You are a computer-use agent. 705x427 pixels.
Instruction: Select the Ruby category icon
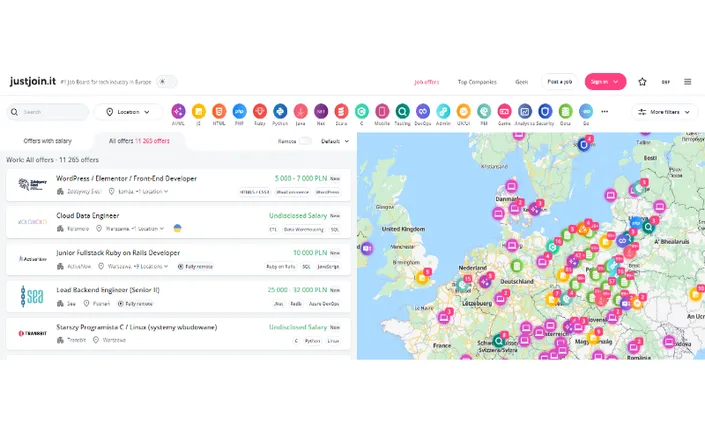(260, 111)
